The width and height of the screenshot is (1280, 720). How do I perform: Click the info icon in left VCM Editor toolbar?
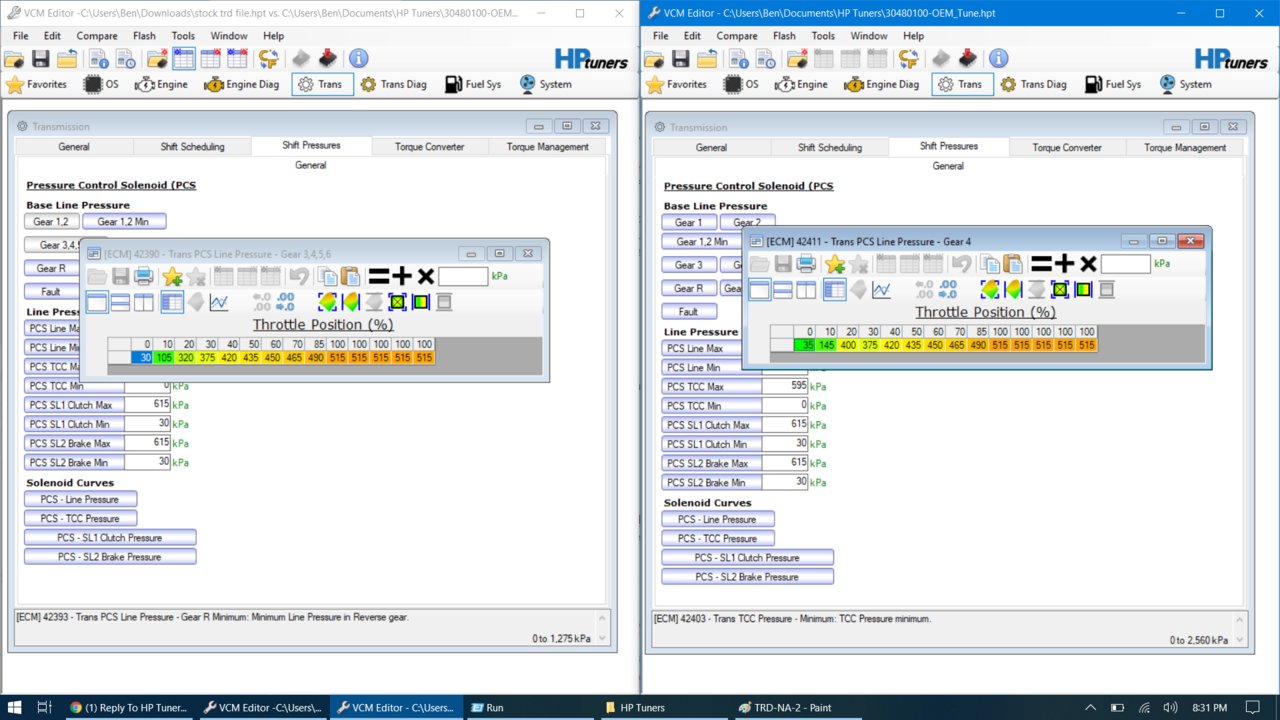coord(358,59)
